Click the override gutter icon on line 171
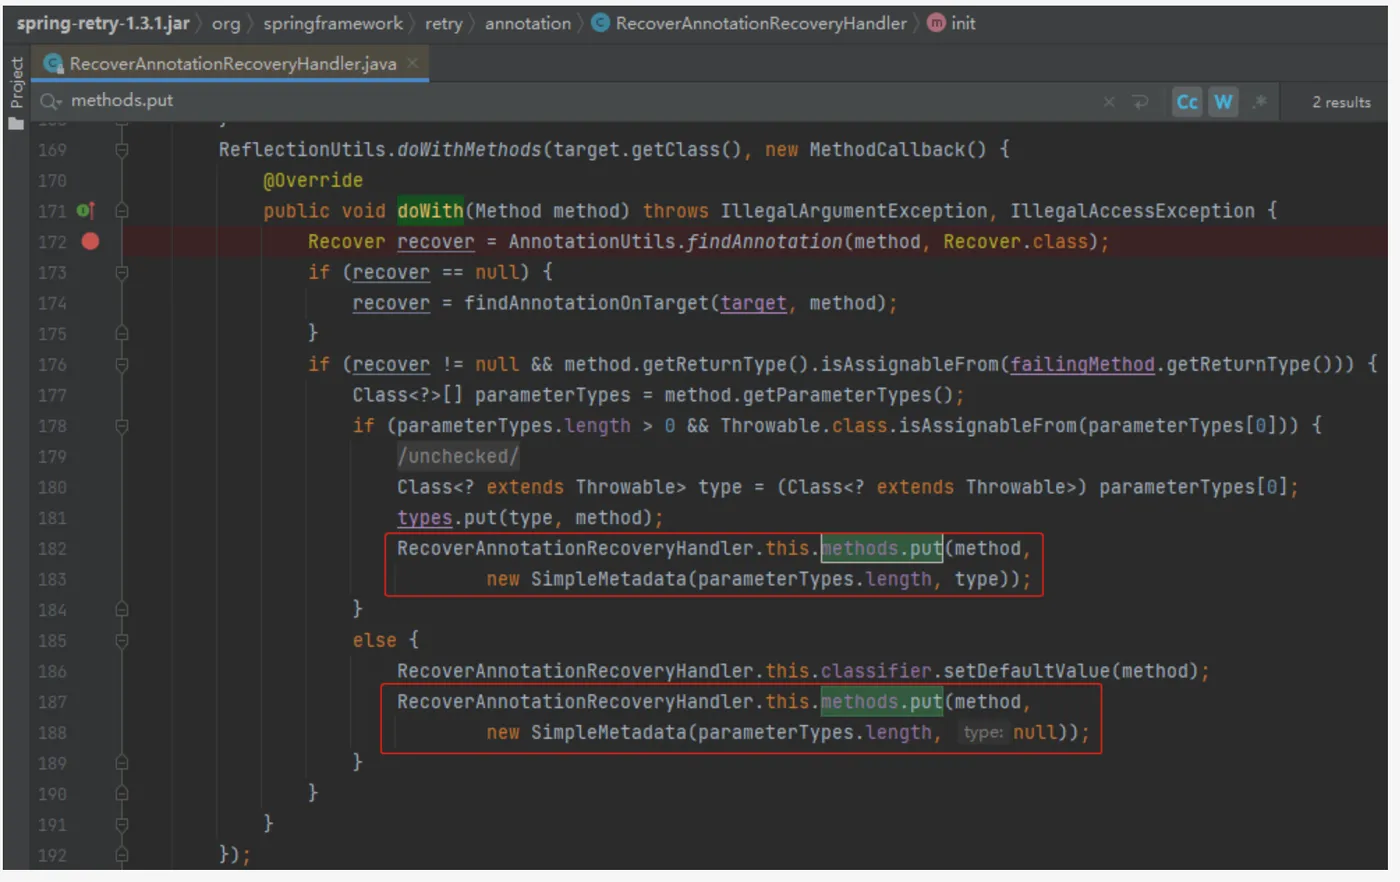Image resolution: width=1400 pixels, height=882 pixels. (x=86, y=211)
